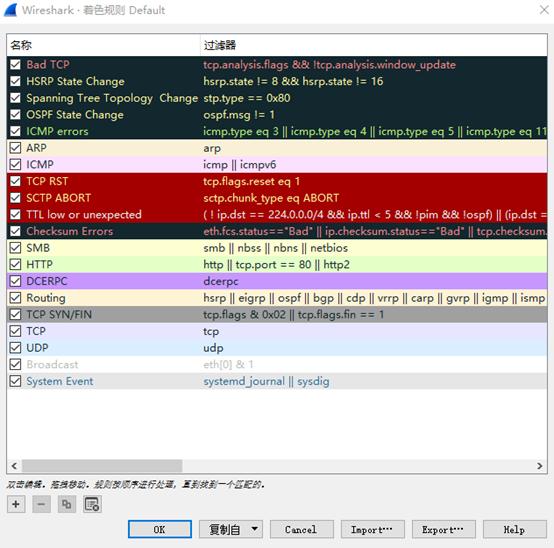Toggle the HSRP State Change checkbox
The image size is (554, 548).
tap(15, 81)
